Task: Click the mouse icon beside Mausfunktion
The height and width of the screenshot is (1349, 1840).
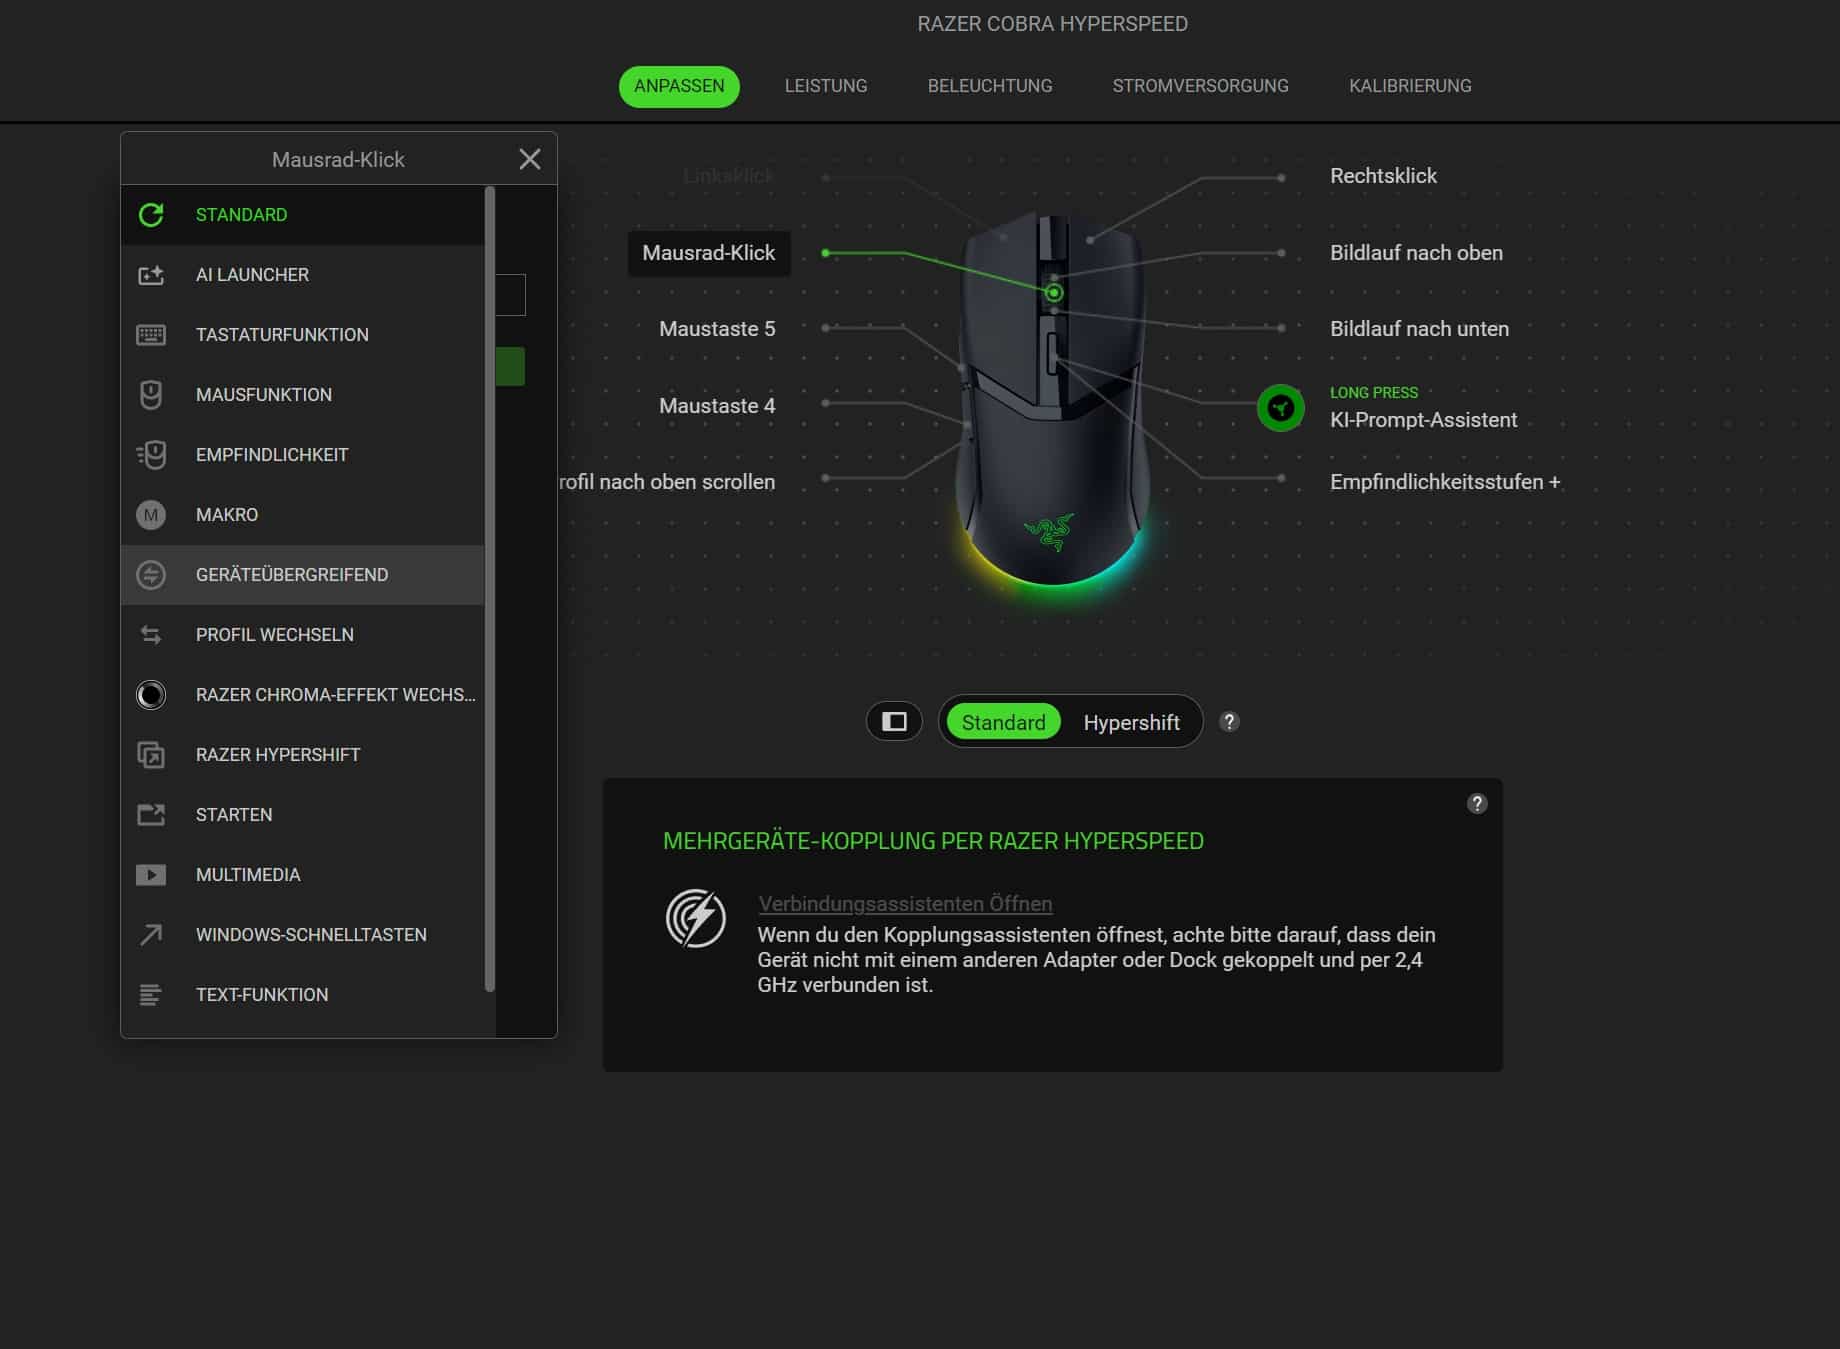Action: click(x=151, y=395)
